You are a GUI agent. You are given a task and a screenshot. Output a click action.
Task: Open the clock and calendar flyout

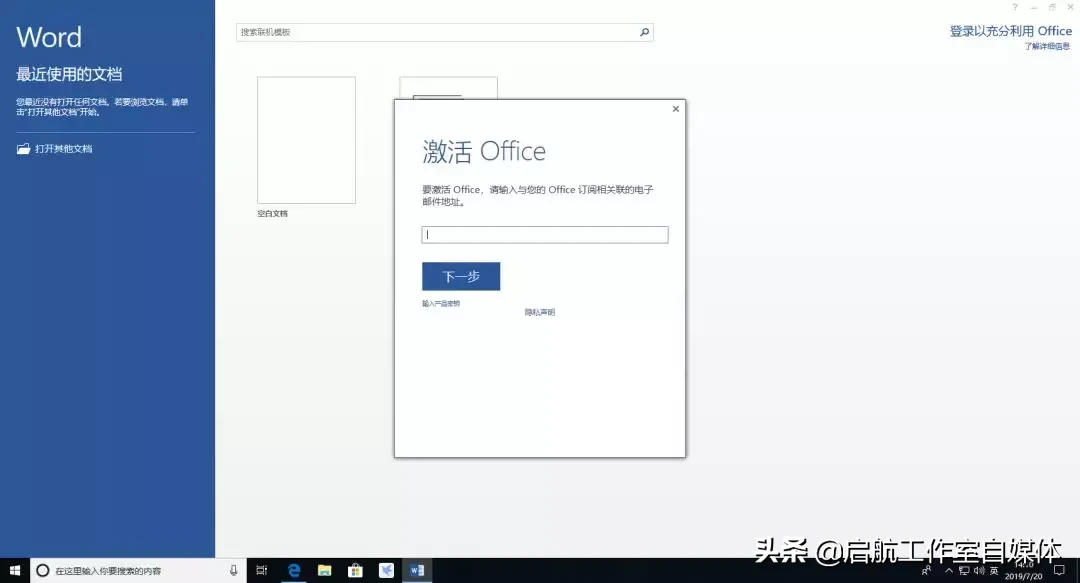click(x=1024, y=571)
